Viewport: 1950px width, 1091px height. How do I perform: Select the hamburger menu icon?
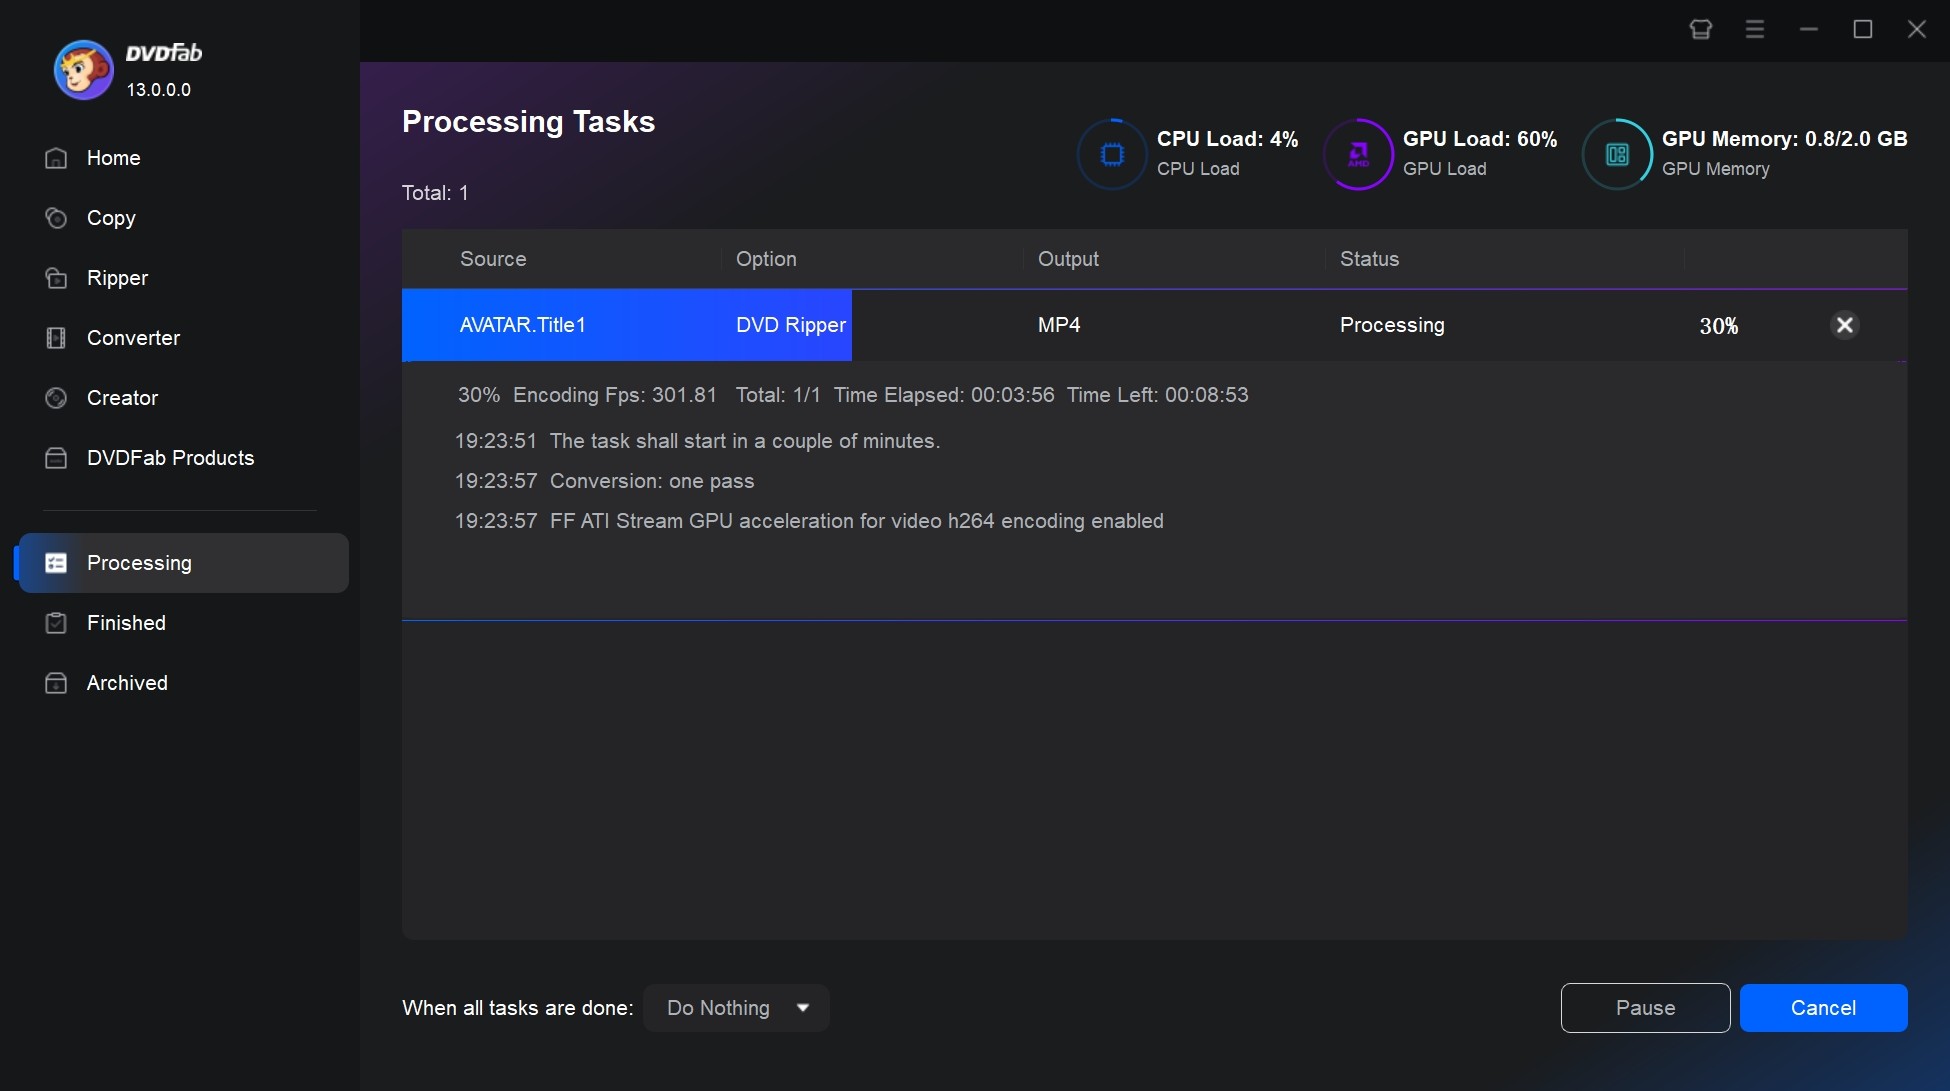coord(1754,29)
